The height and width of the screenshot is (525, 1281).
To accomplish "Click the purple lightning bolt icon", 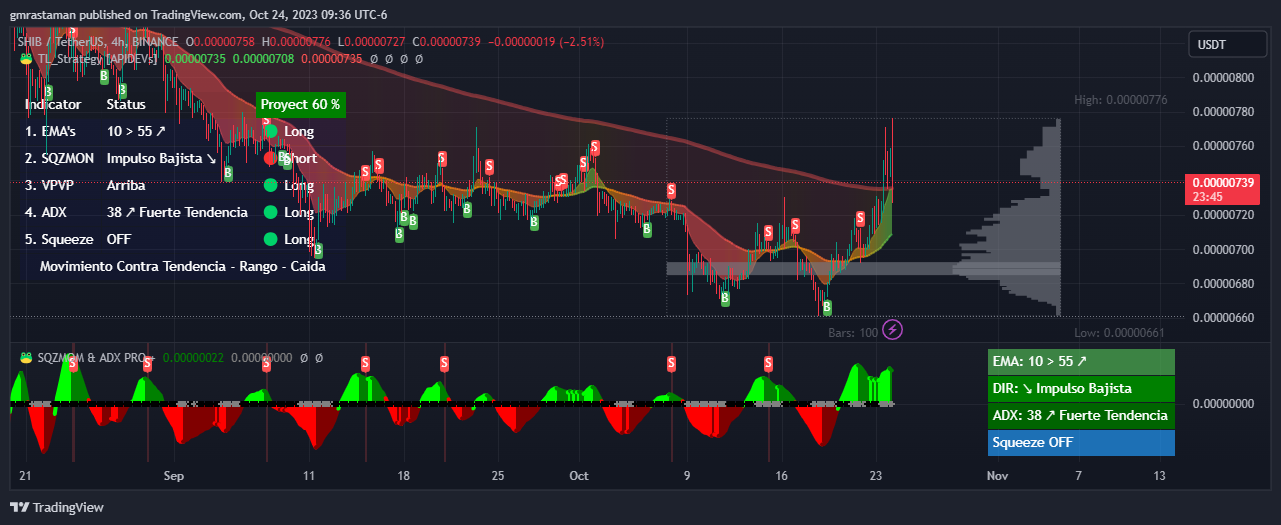I will pyautogui.click(x=893, y=329).
